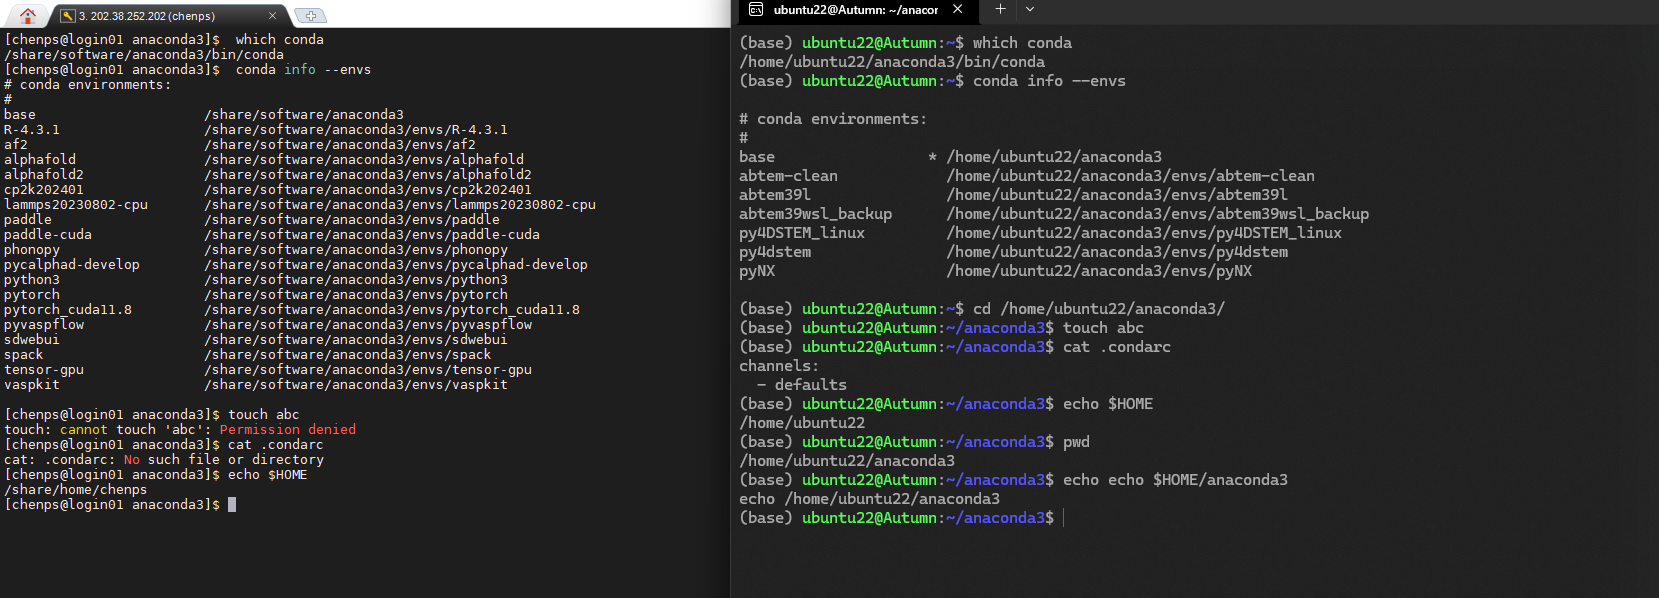Open a new session tab in chenps window
The image size is (1659, 598).
[311, 16]
